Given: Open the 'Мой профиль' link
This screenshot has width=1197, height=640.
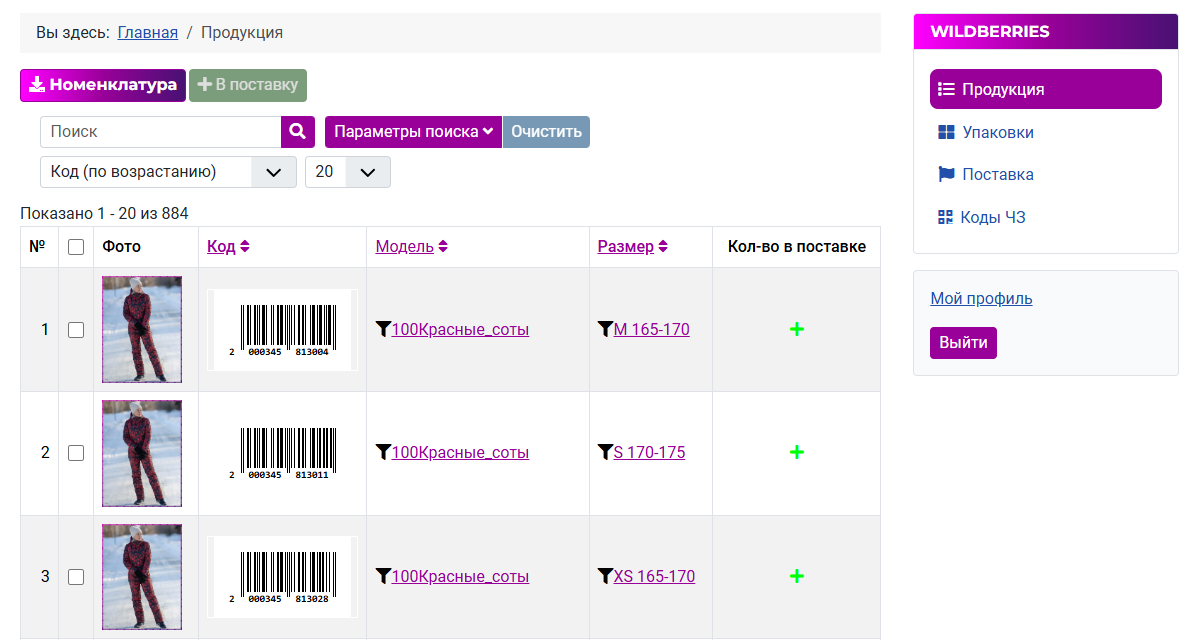Looking at the screenshot, I should pyautogui.click(x=981, y=298).
